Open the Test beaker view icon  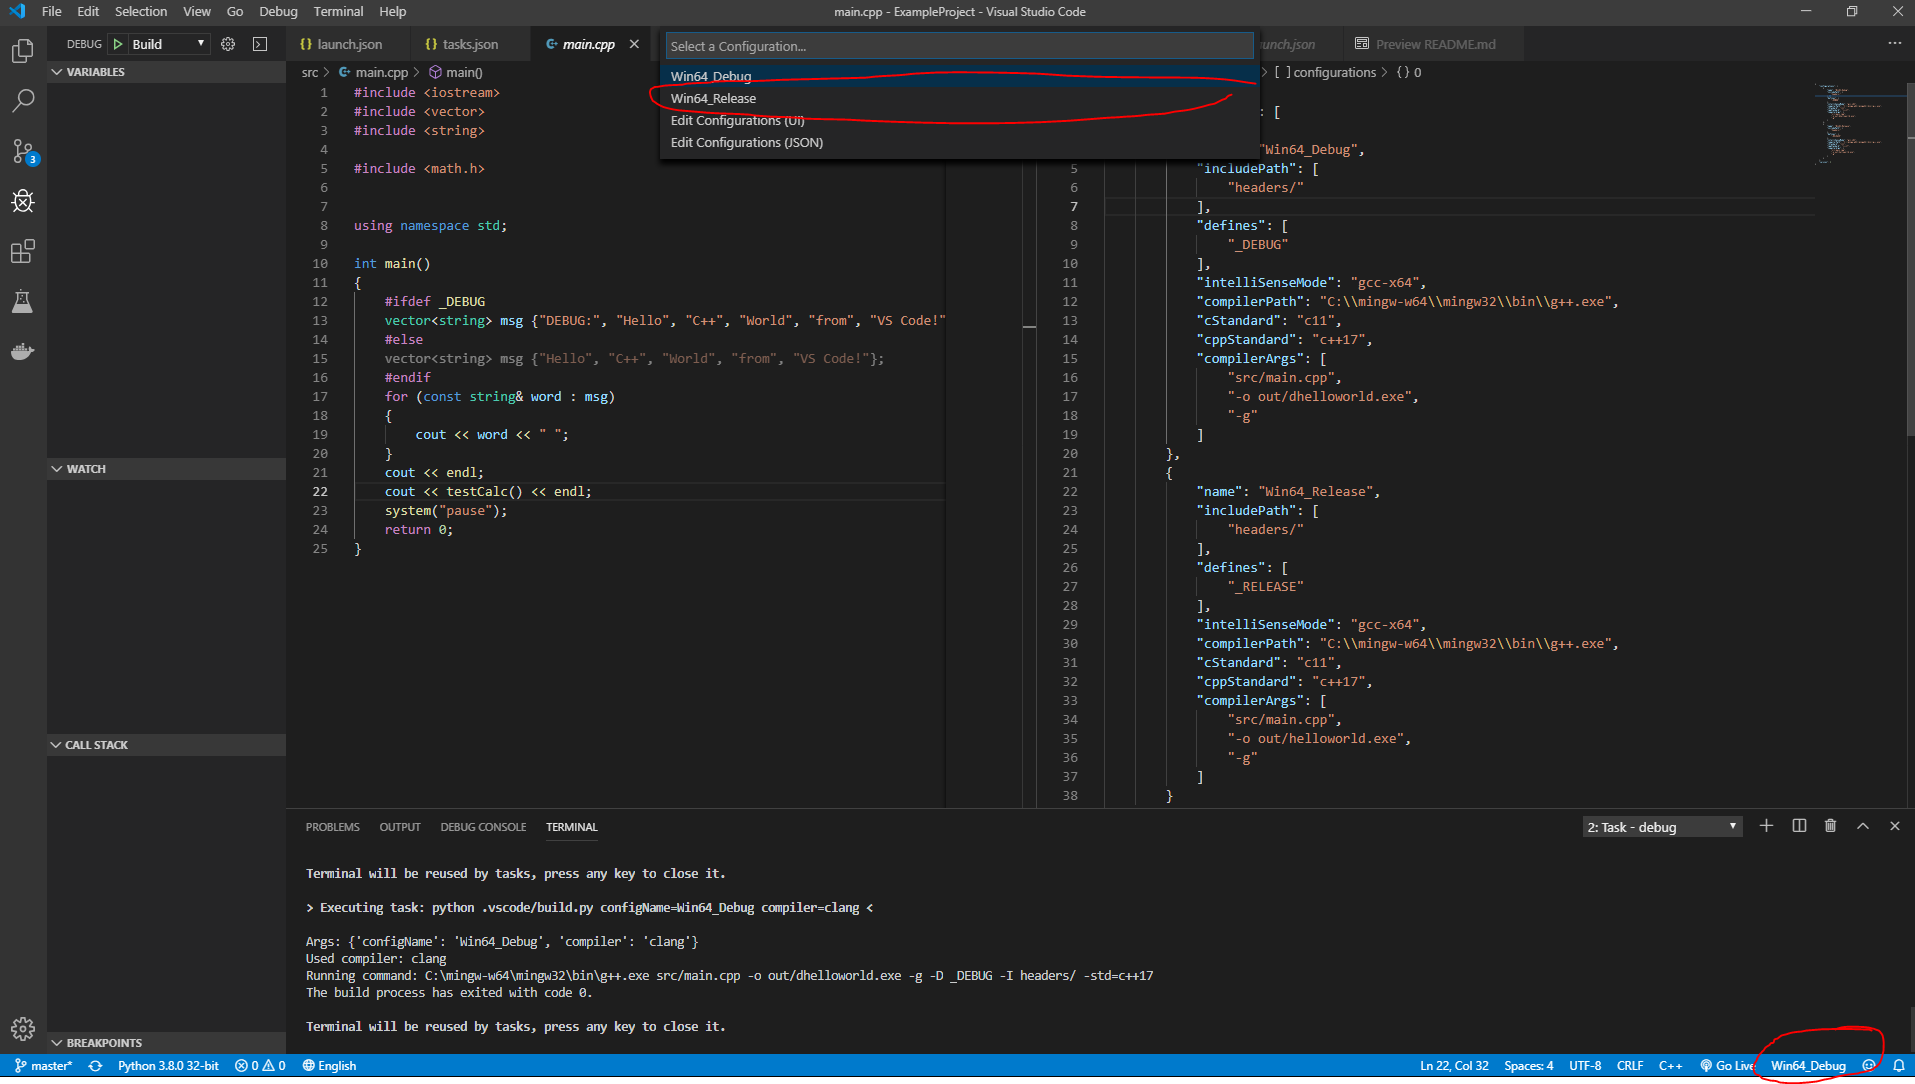[22, 301]
